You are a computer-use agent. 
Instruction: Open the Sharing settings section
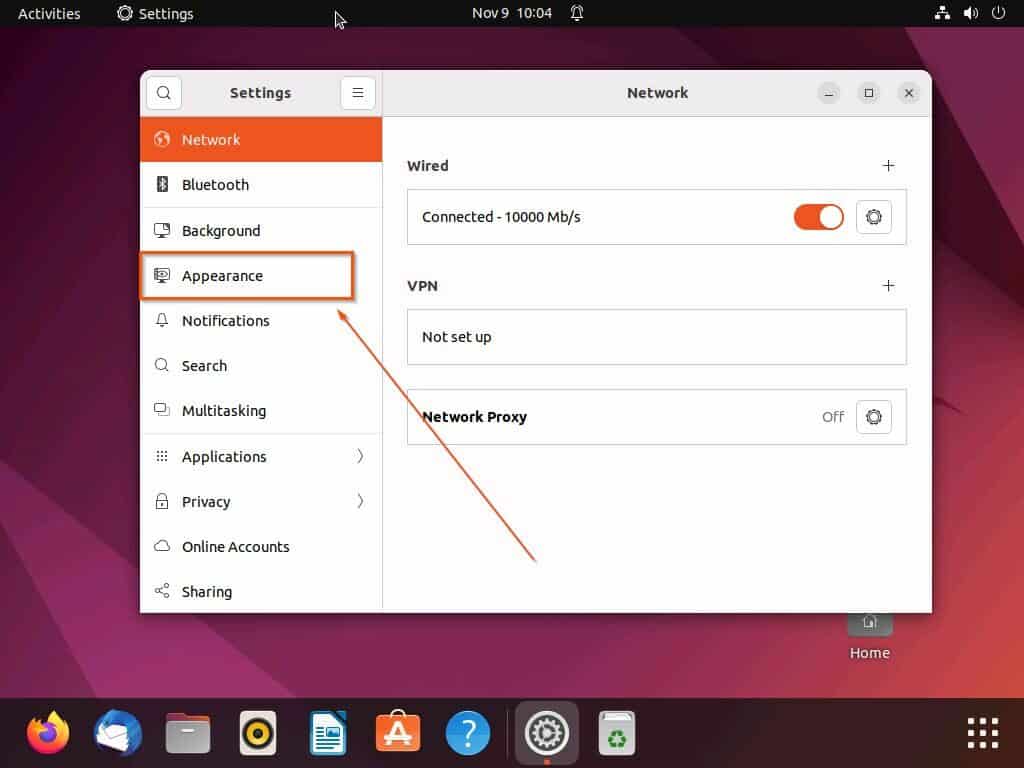click(206, 591)
